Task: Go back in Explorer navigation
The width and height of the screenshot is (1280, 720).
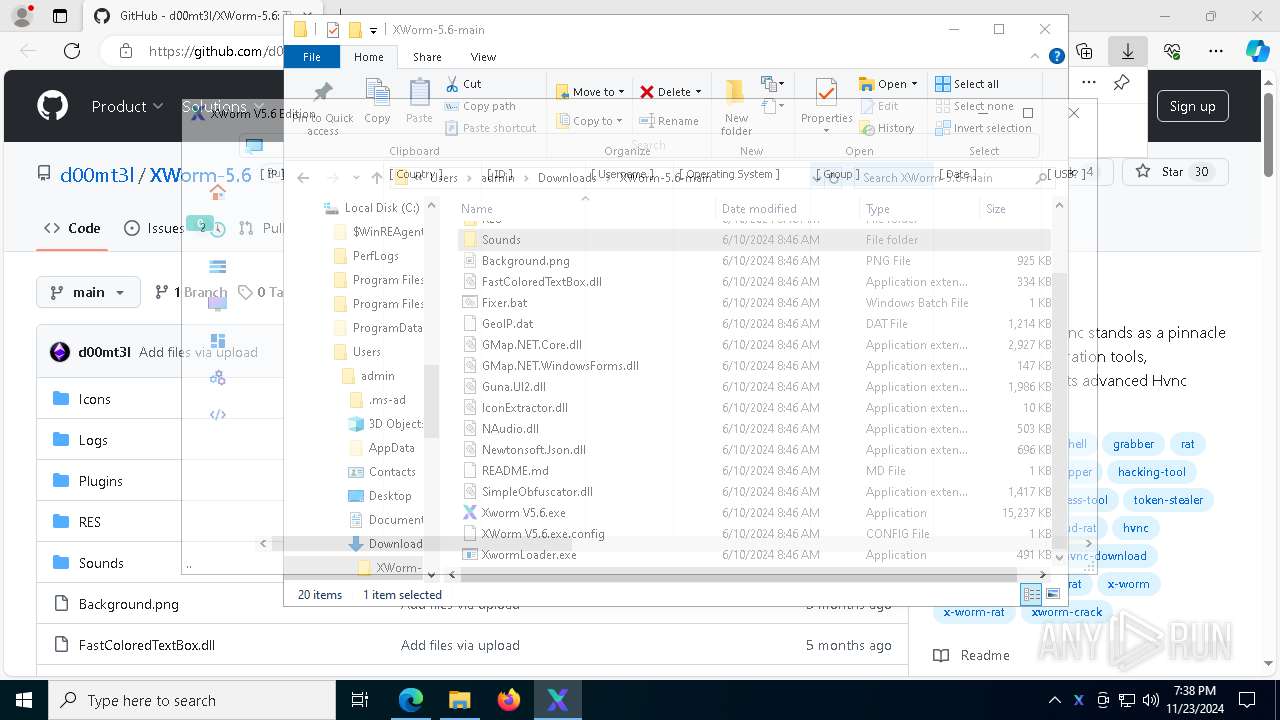Action: coord(303,178)
